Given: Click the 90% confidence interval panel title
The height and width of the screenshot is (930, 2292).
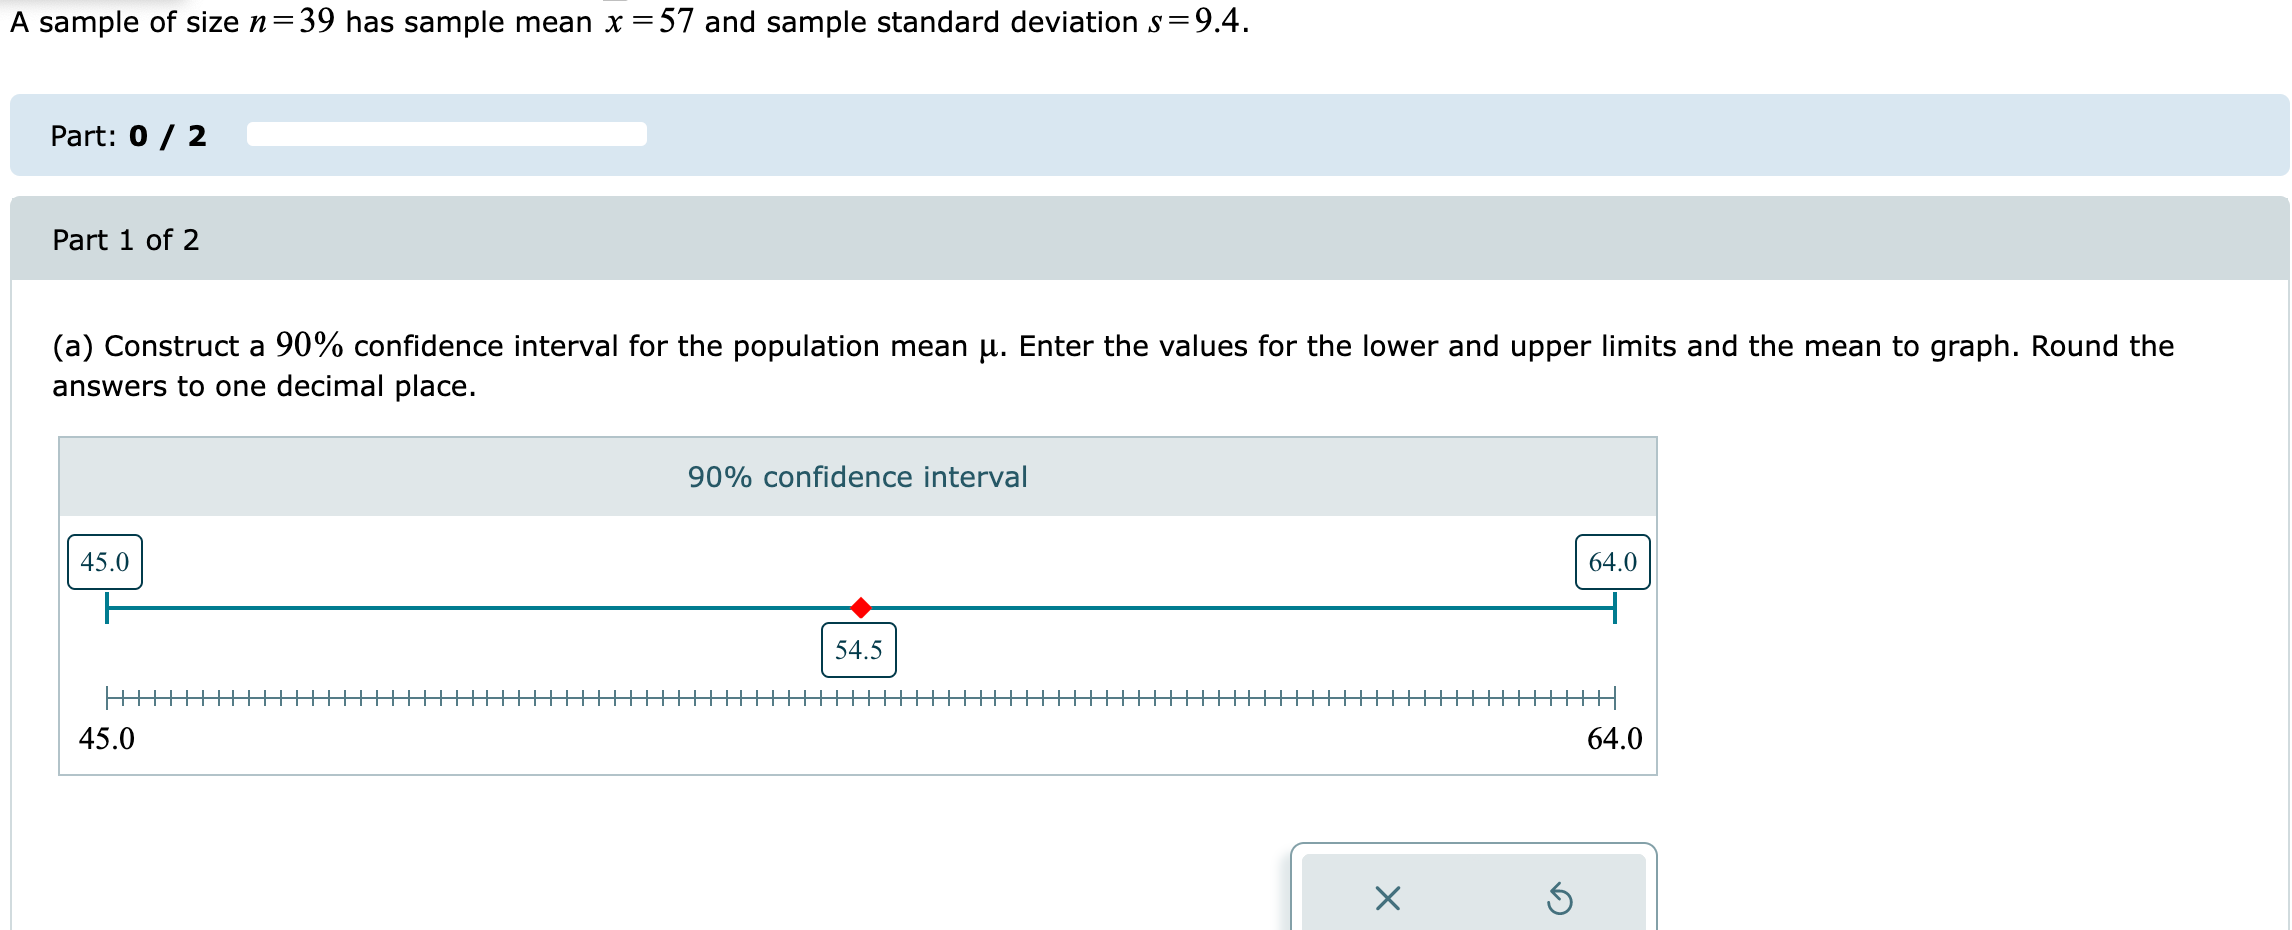Looking at the screenshot, I should tap(856, 477).
